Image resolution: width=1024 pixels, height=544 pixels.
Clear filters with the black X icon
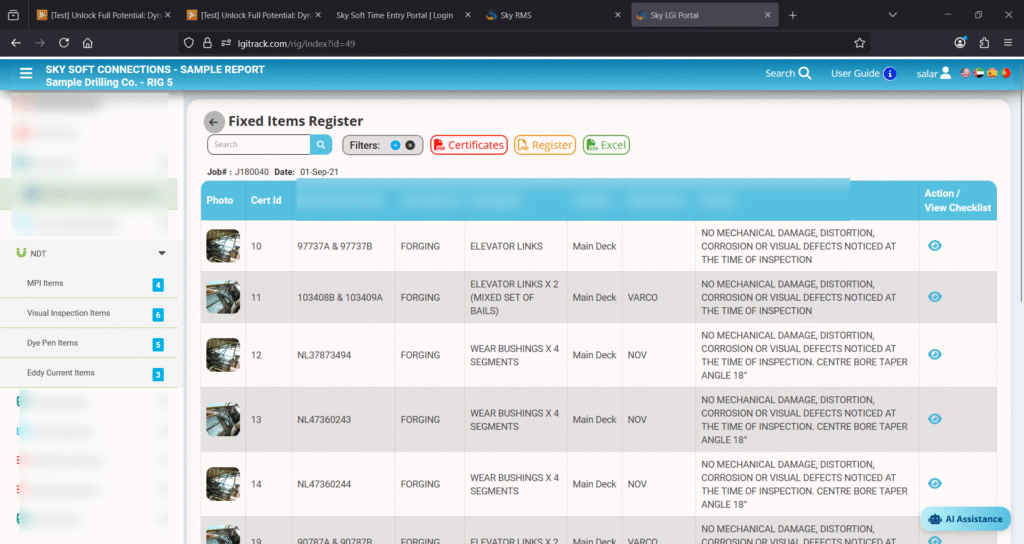pyautogui.click(x=410, y=145)
